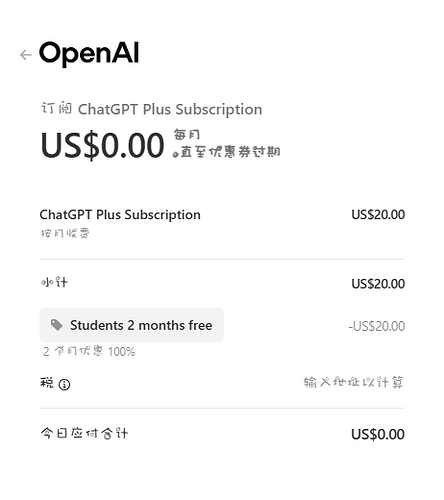Click the subtotal US$20.00 amount

[378, 284]
